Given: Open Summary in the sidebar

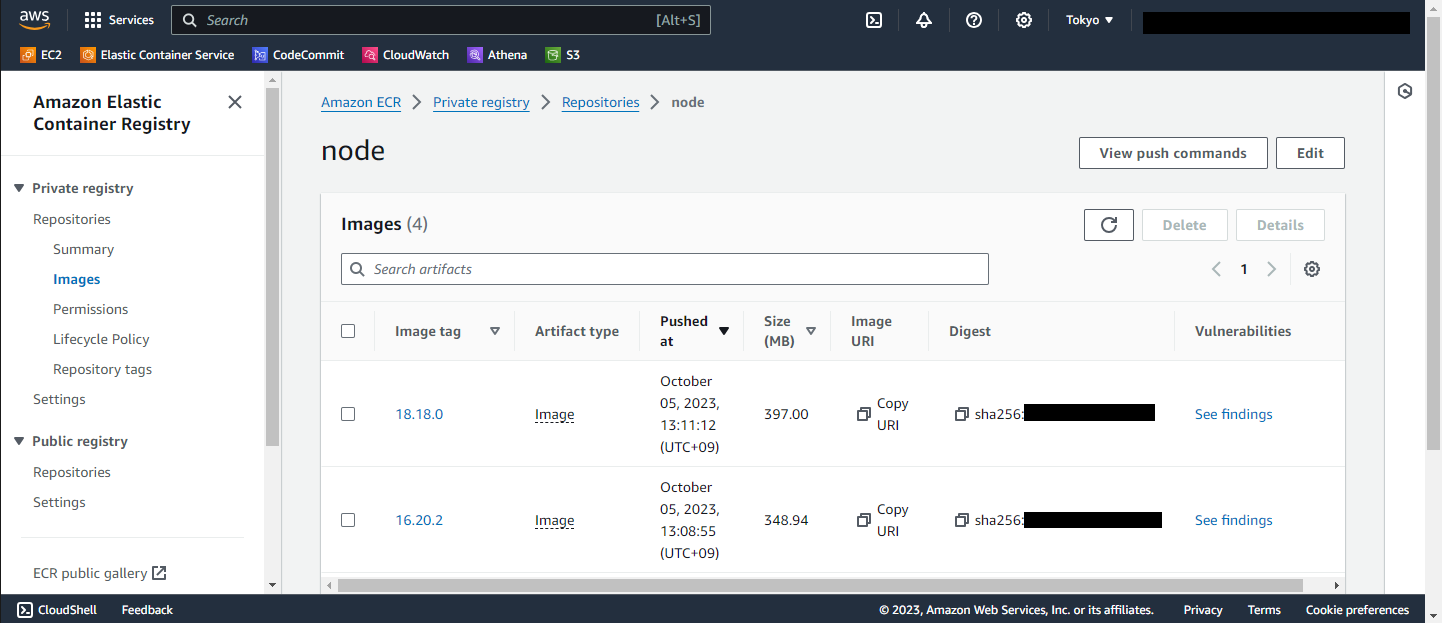Looking at the screenshot, I should pos(84,249).
